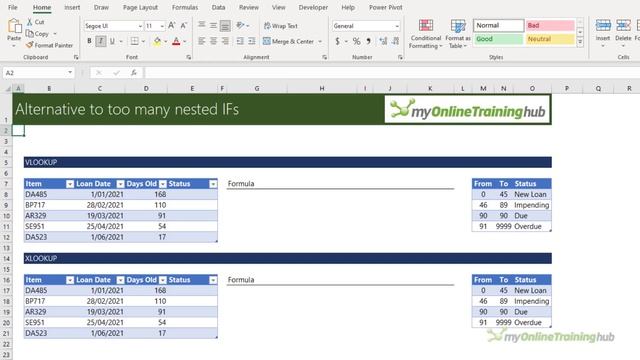Open the font name dropdown
This screenshot has height=360, width=640.
(x=140, y=26)
